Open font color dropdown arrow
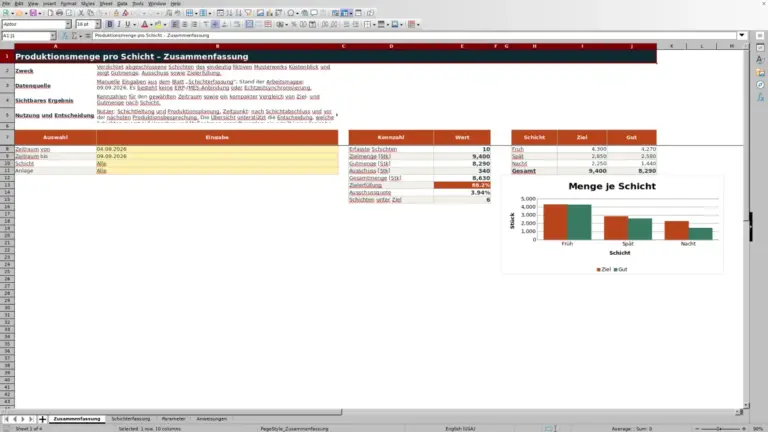 151,24
